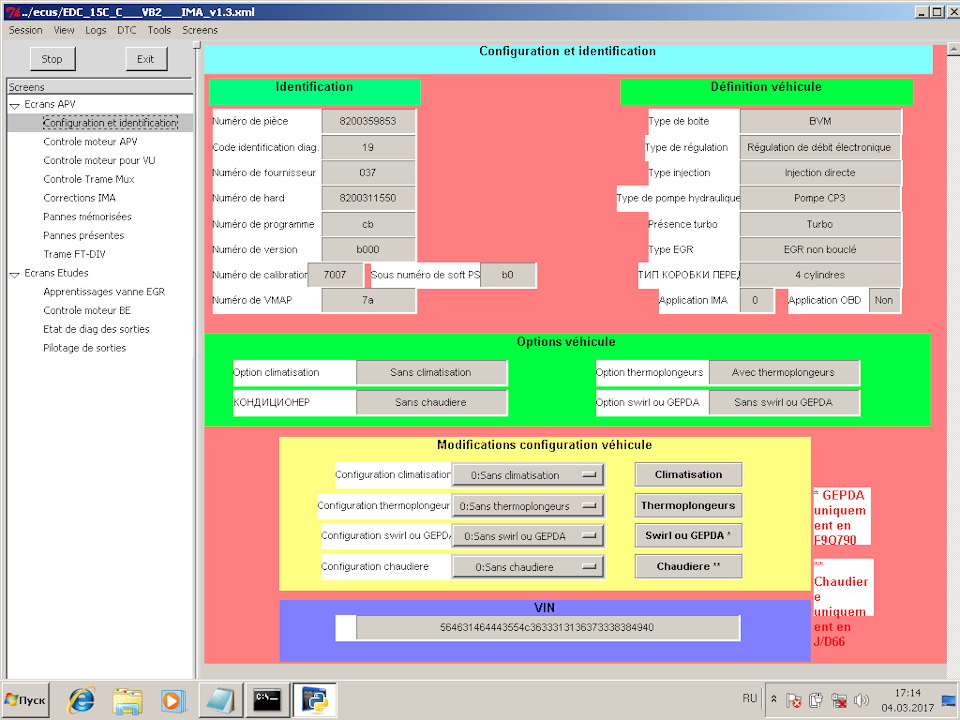Open the notepad-style taskbar icon
This screenshot has width=960, height=720.
(x=220, y=700)
